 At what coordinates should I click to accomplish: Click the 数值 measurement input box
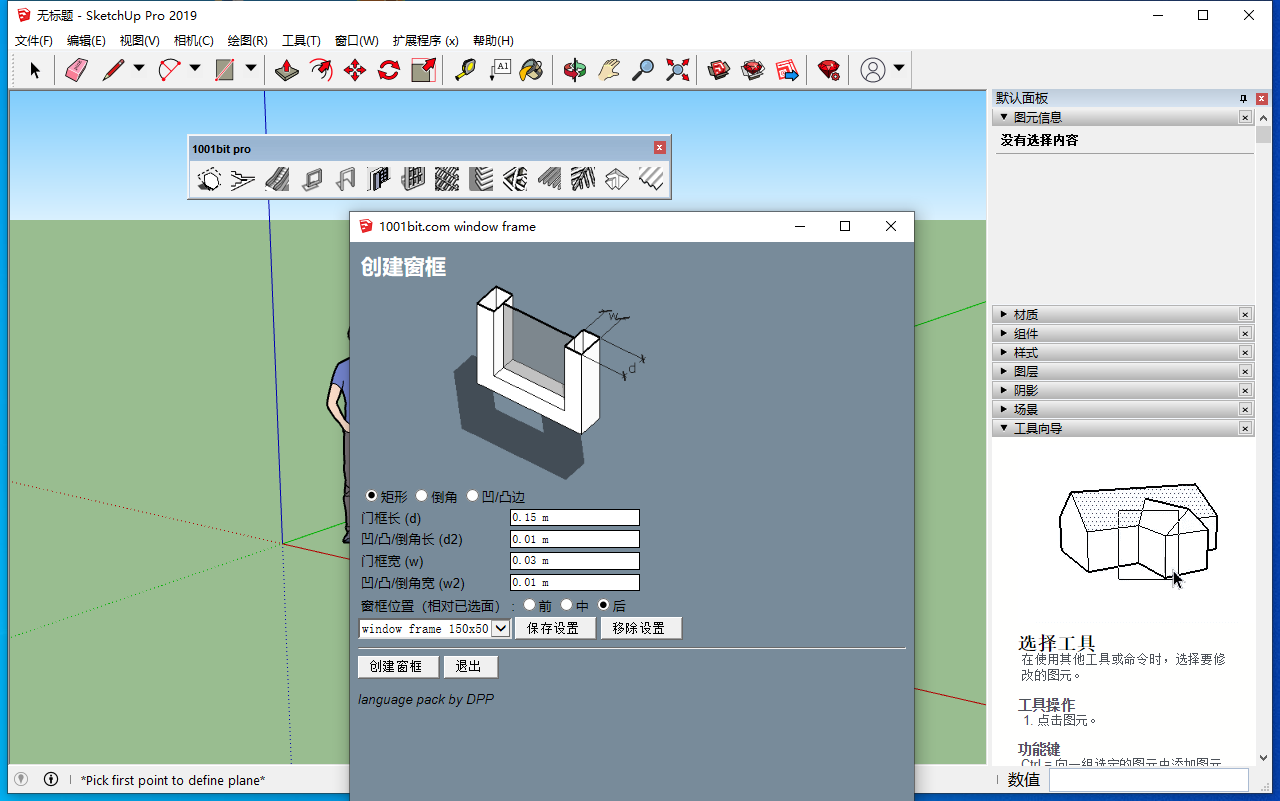point(1148,780)
